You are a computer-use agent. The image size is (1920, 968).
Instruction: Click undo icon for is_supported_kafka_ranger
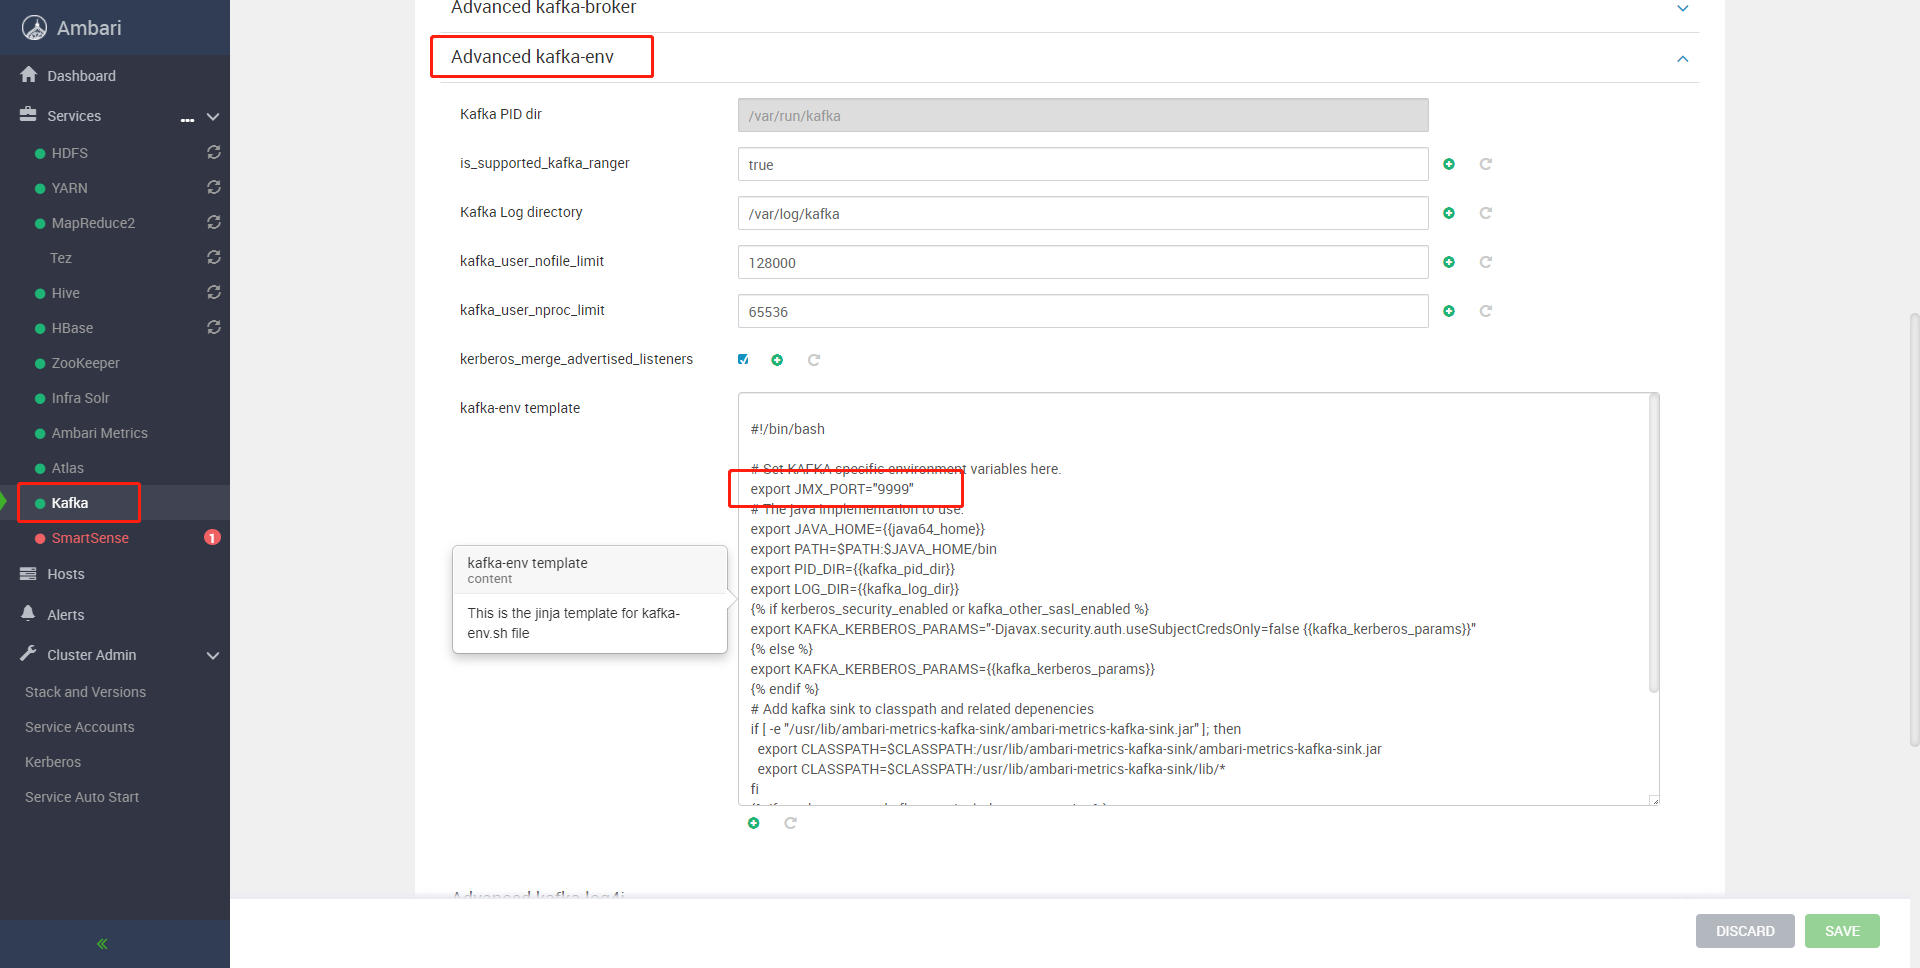(1486, 164)
